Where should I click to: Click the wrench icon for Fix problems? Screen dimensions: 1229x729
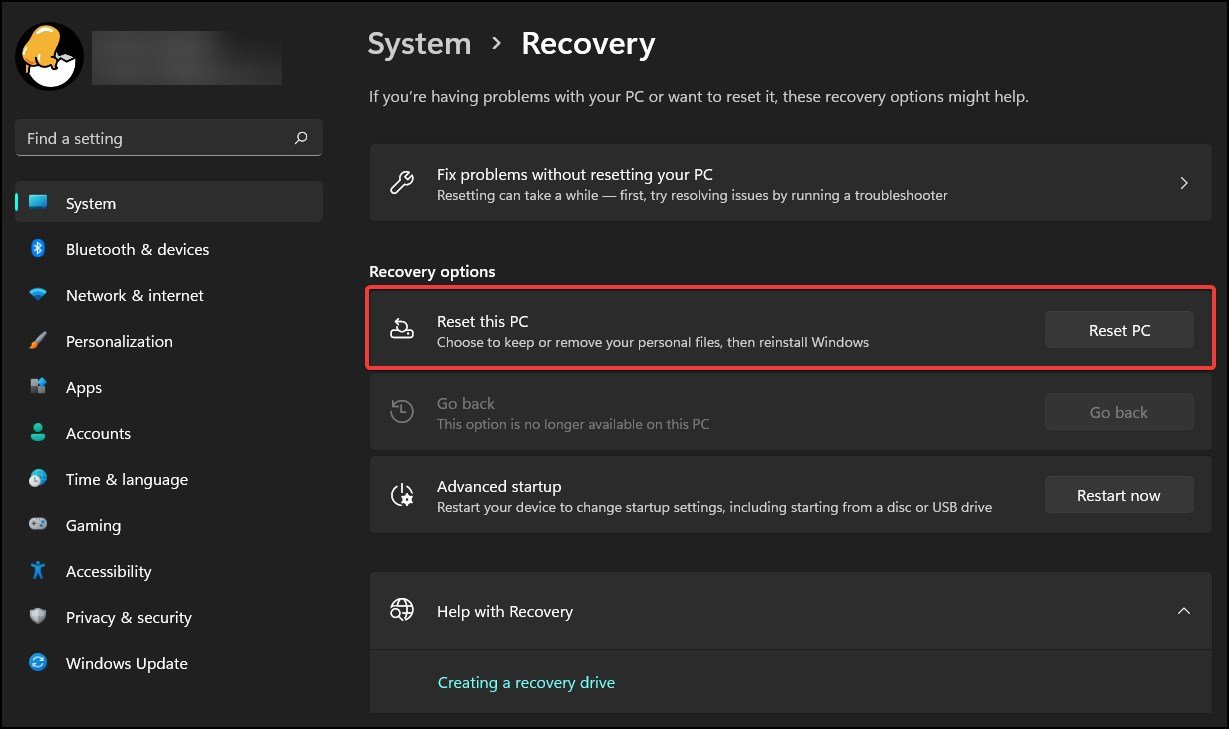pyautogui.click(x=401, y=184)
